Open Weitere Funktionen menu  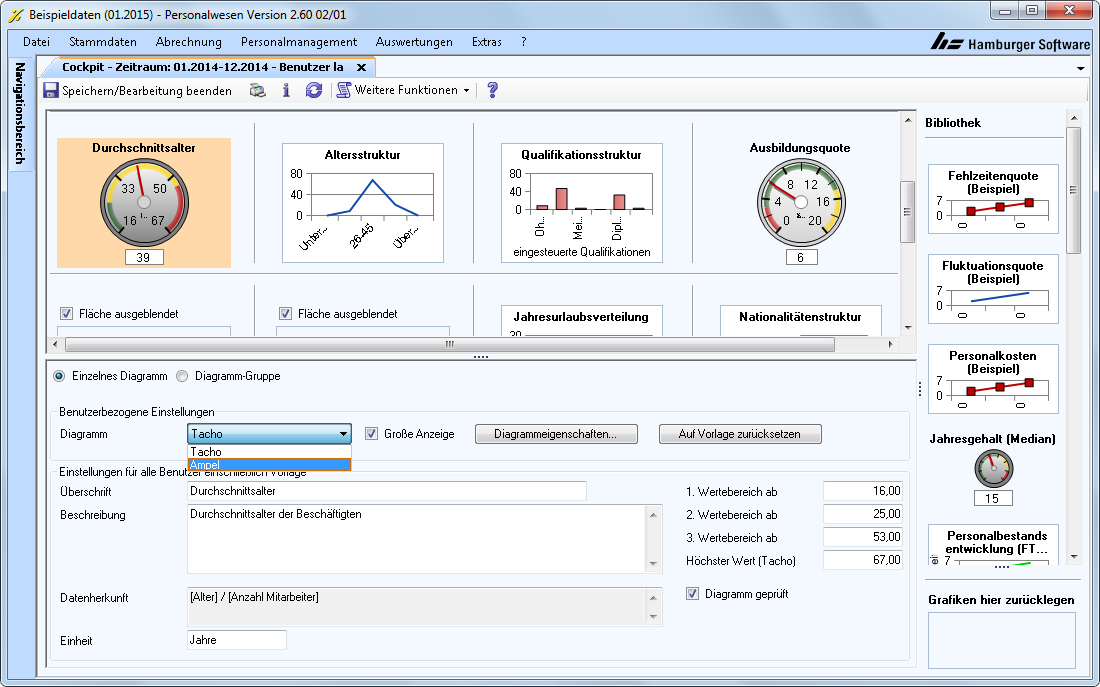click(403, 91)
